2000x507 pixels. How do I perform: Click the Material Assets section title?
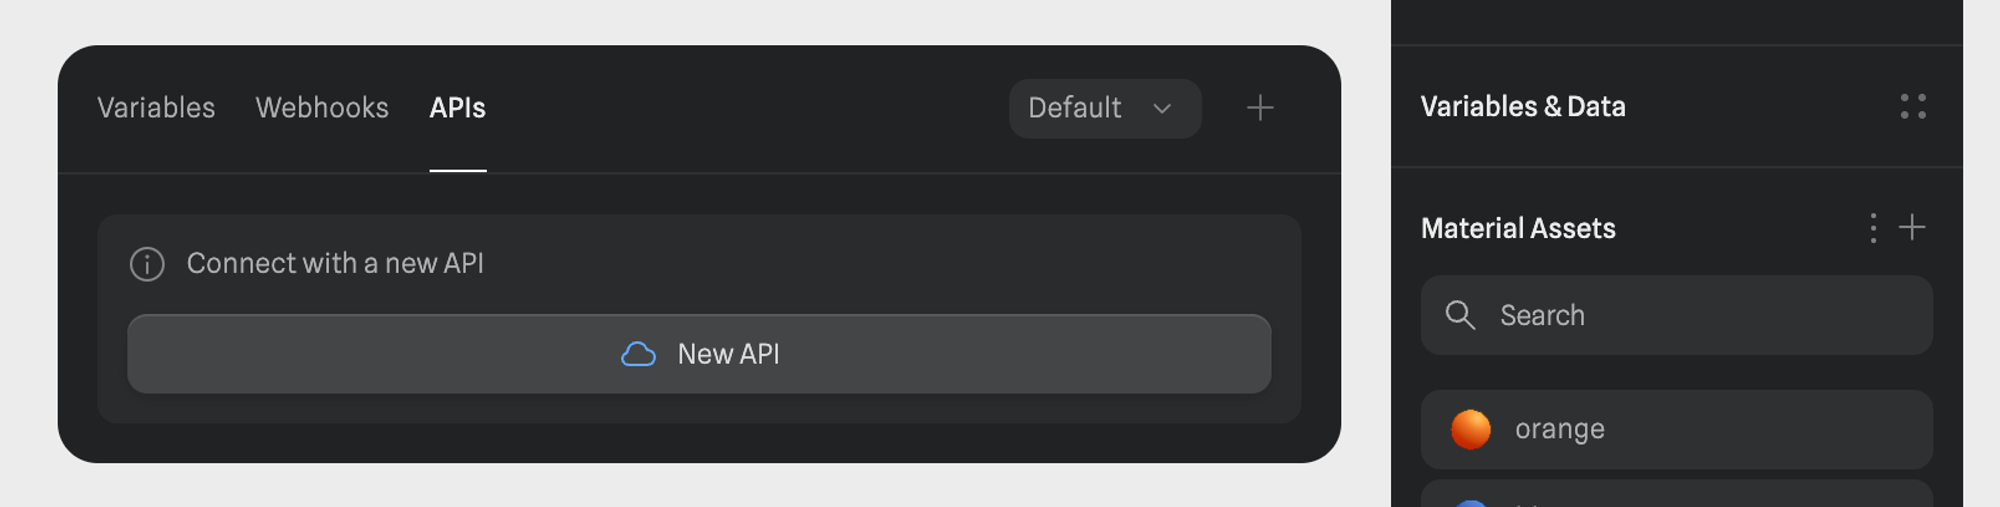1517,229
